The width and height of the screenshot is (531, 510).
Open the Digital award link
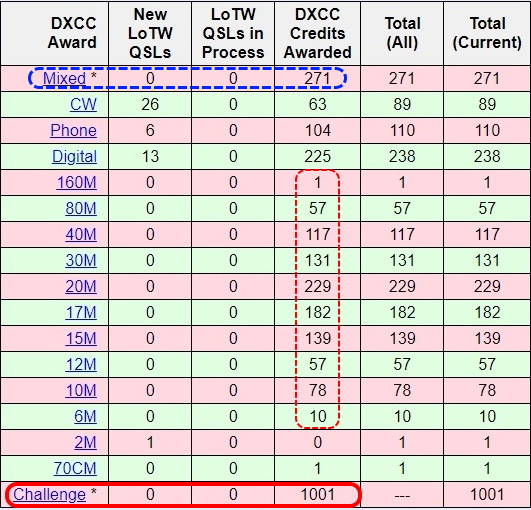(75, 156)
